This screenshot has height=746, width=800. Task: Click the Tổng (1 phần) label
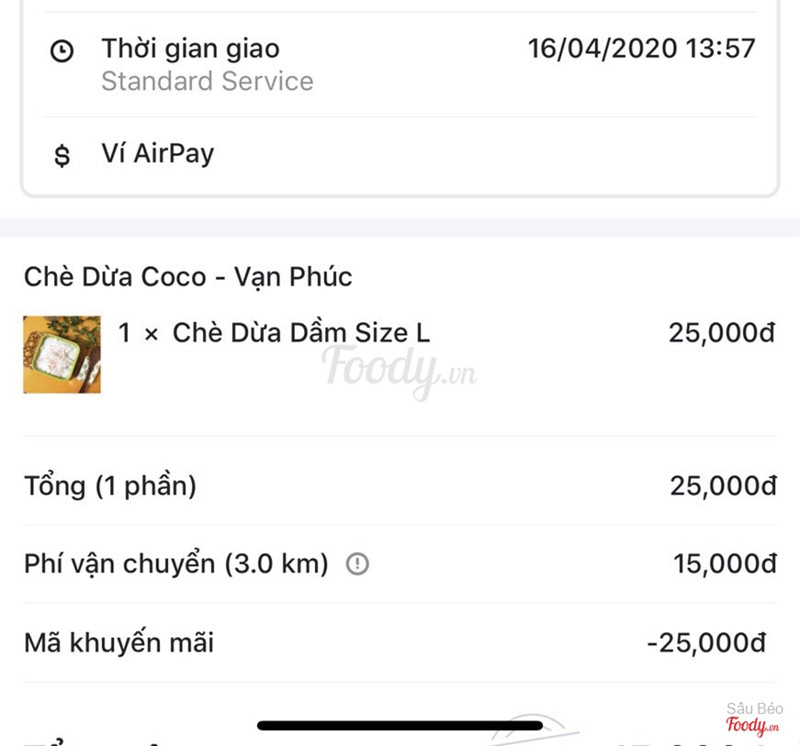[x=110, y=487]
